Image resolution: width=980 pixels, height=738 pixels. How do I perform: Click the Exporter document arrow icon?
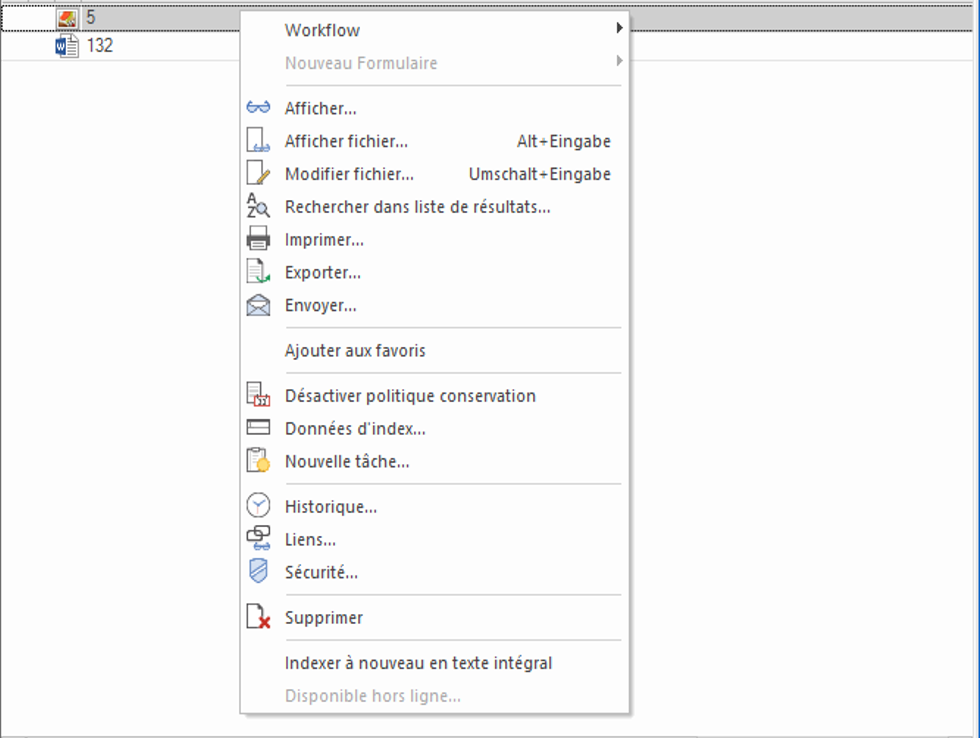coord(258,272)
